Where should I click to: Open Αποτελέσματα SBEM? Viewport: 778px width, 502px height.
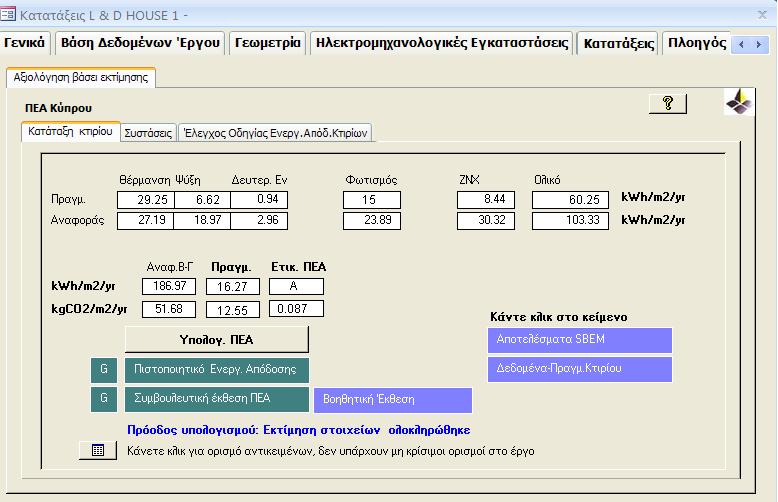click(580, 340)
